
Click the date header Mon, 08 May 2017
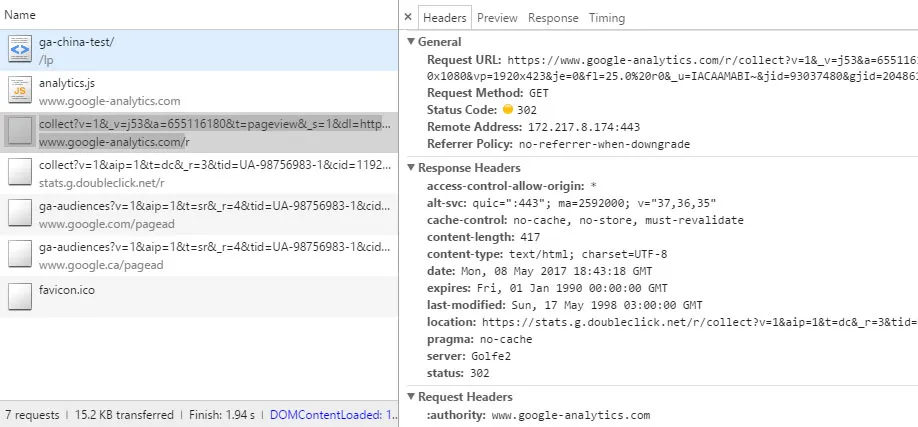coord(555,271)
